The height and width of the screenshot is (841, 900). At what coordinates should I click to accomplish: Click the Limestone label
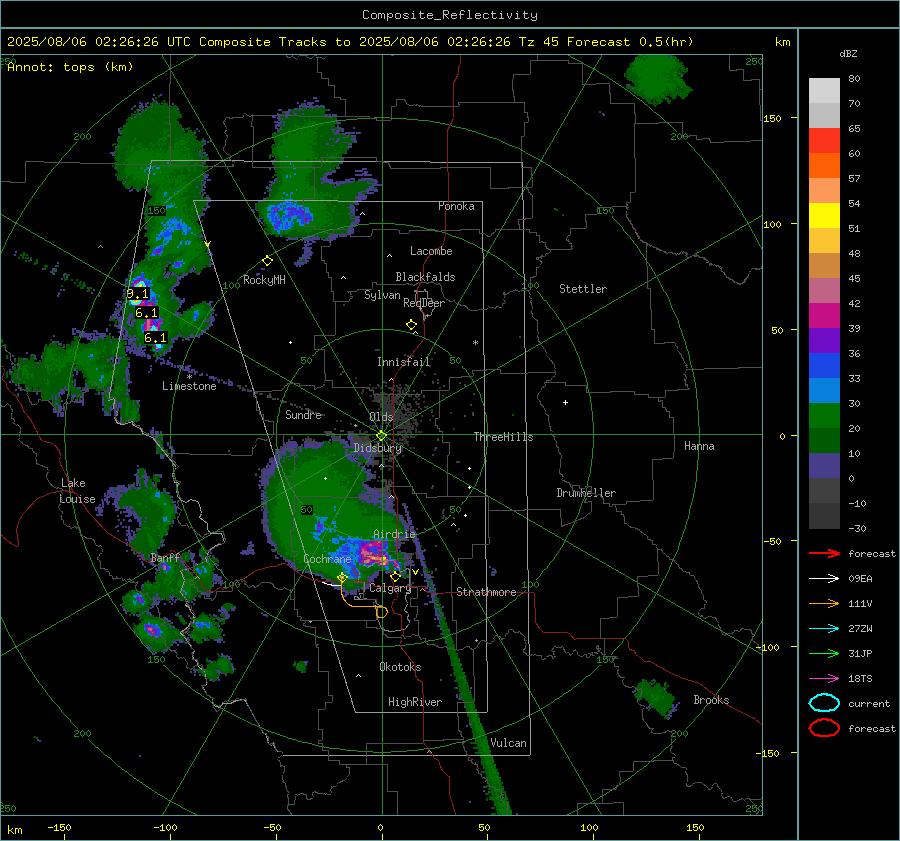coord(189,386)
